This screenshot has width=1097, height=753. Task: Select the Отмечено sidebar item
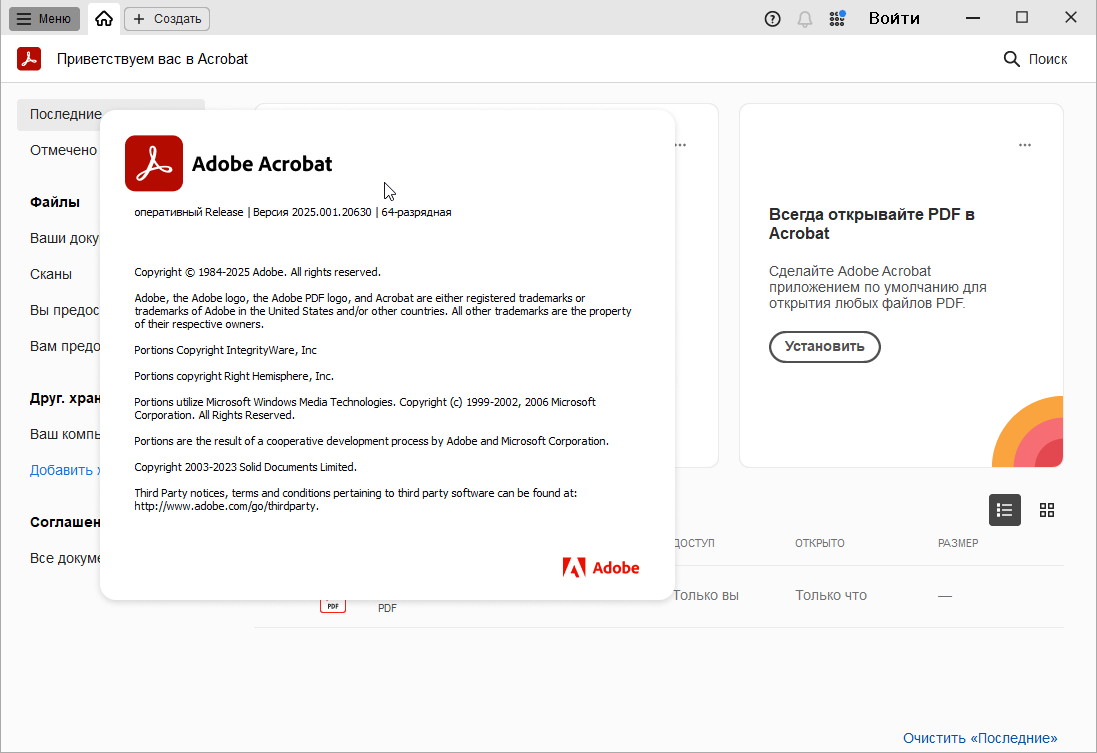[64, 150]
